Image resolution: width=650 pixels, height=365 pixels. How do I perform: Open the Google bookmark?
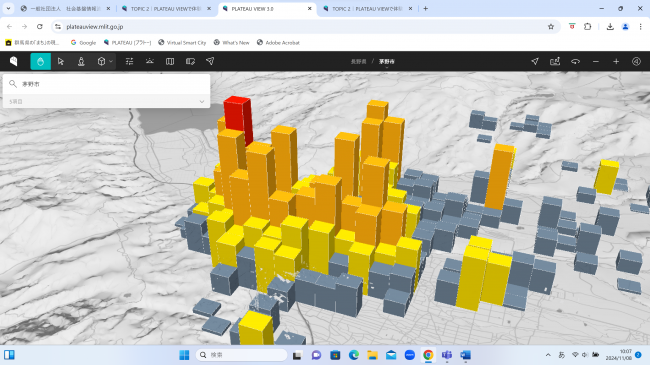(83, 42)
